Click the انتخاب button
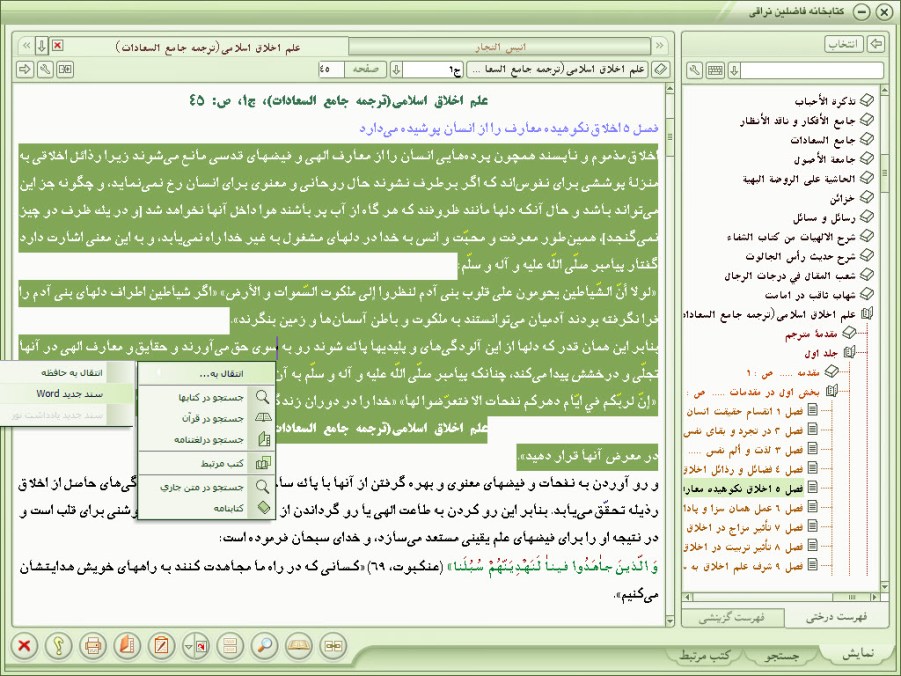Screen dimensions: 901x676 pos(844,44)
